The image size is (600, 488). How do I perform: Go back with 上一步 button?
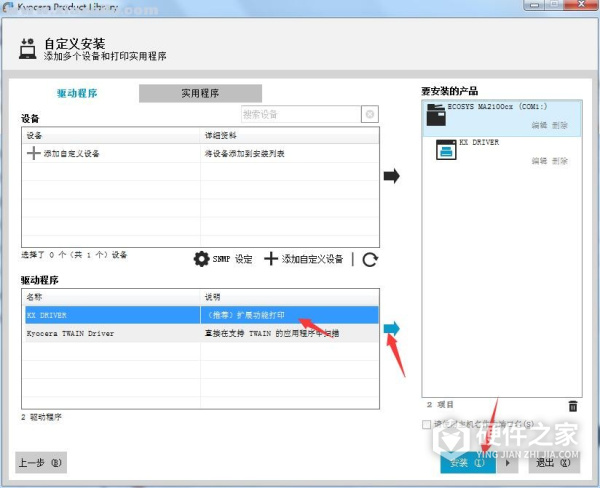41,463
